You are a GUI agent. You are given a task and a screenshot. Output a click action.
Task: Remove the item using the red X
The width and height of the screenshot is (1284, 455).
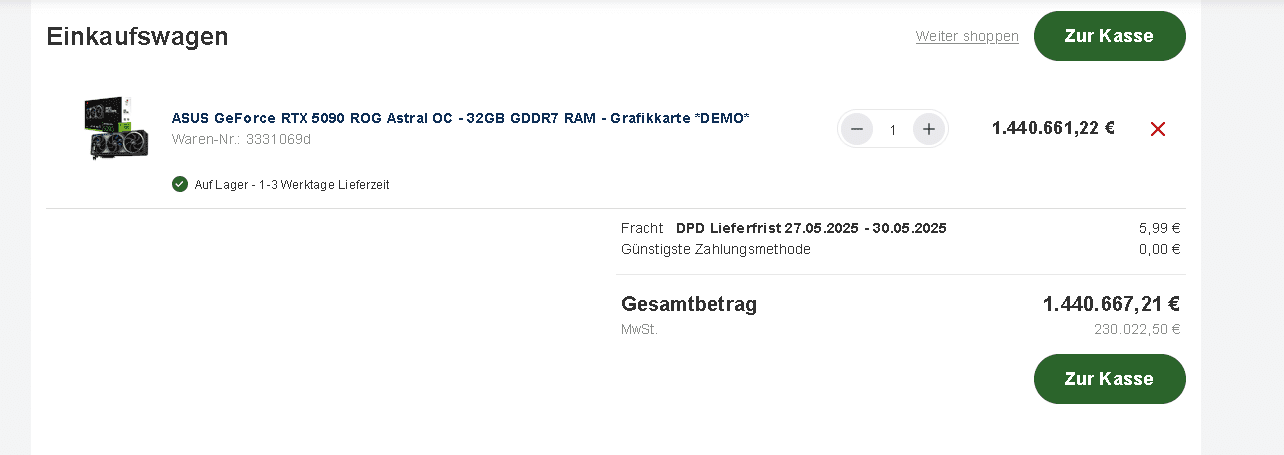[x=1158, y=129]
